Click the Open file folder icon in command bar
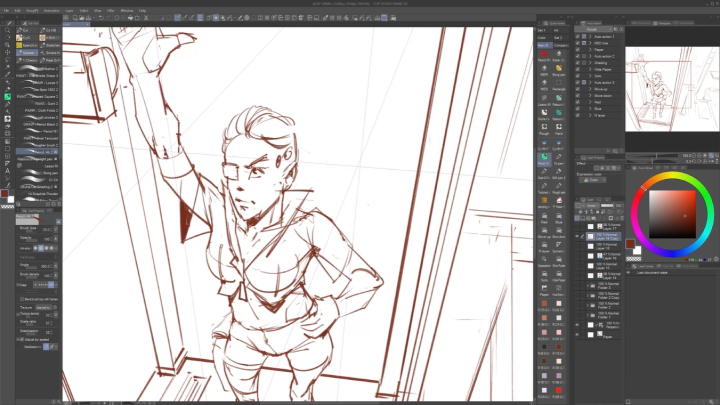 (81, 18)
